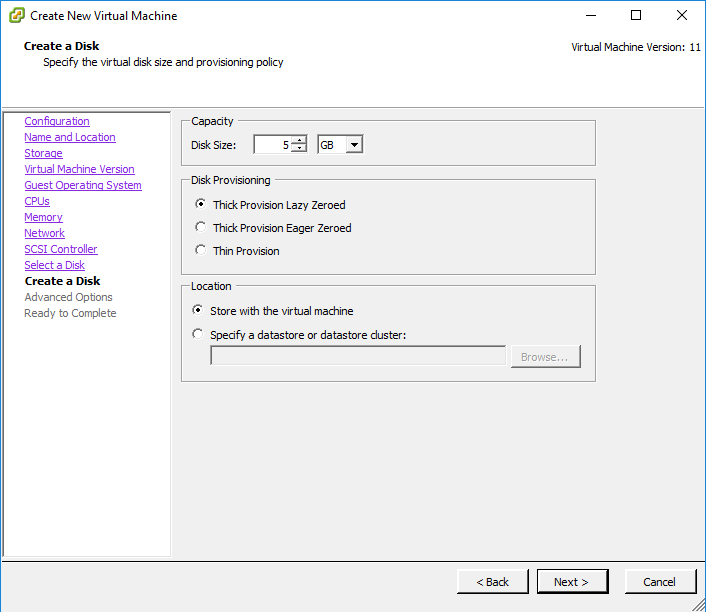Open Guest Operating System step
Screen dimensions: 706x612
(x=83, y=185)
